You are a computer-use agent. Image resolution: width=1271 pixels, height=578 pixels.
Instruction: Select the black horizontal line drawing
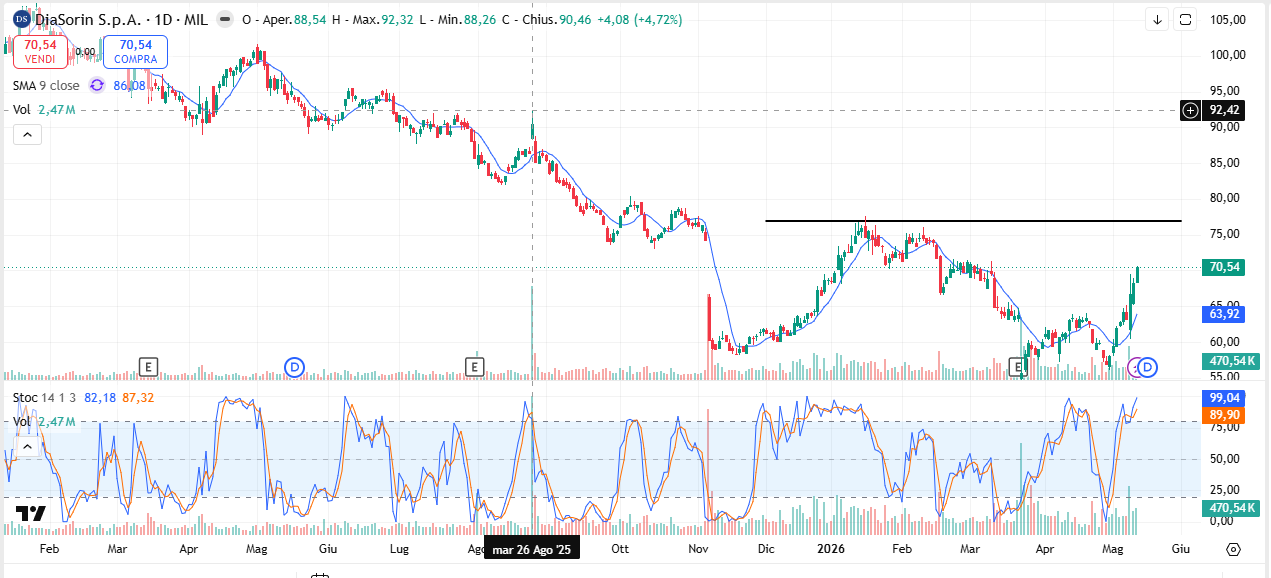(x=973, y=220)
